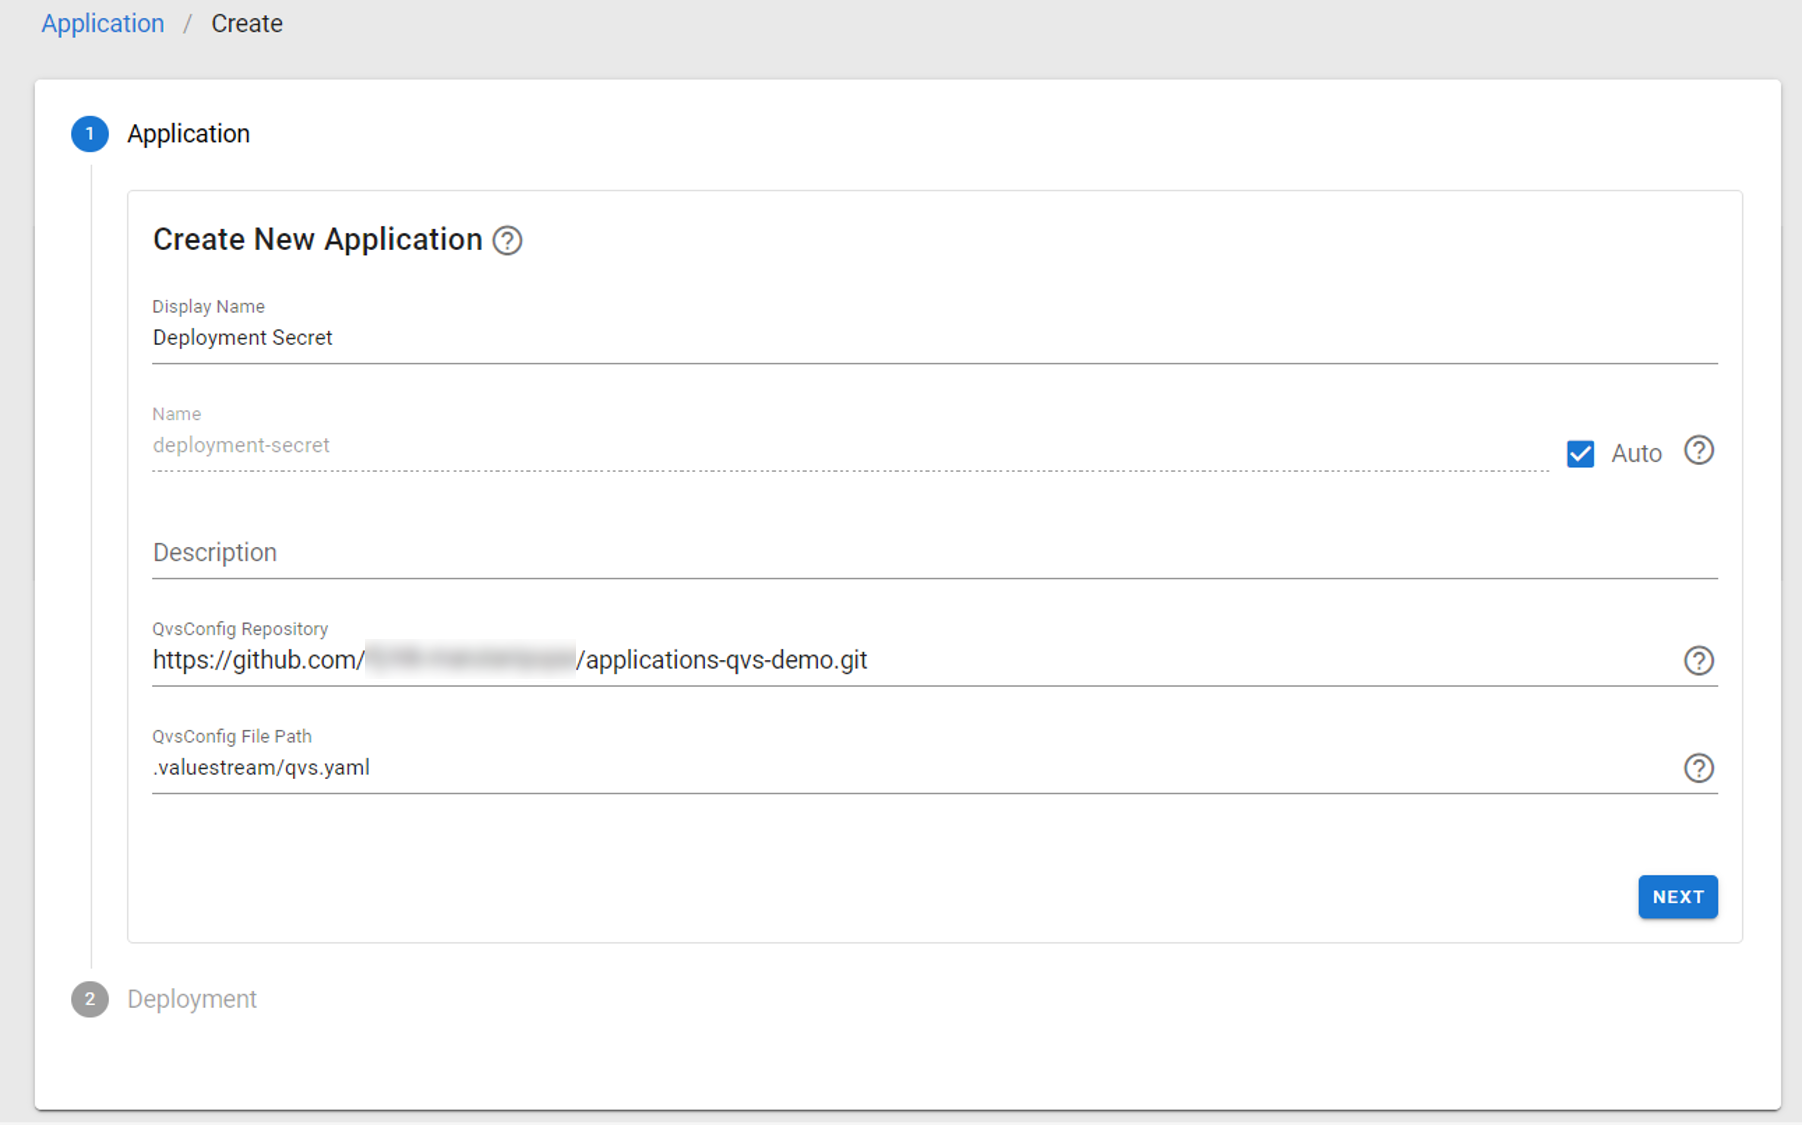Viewport: 1802px width, 1125px height.
Task: Expand the Deployment step
Action: [x=192, y=999]
